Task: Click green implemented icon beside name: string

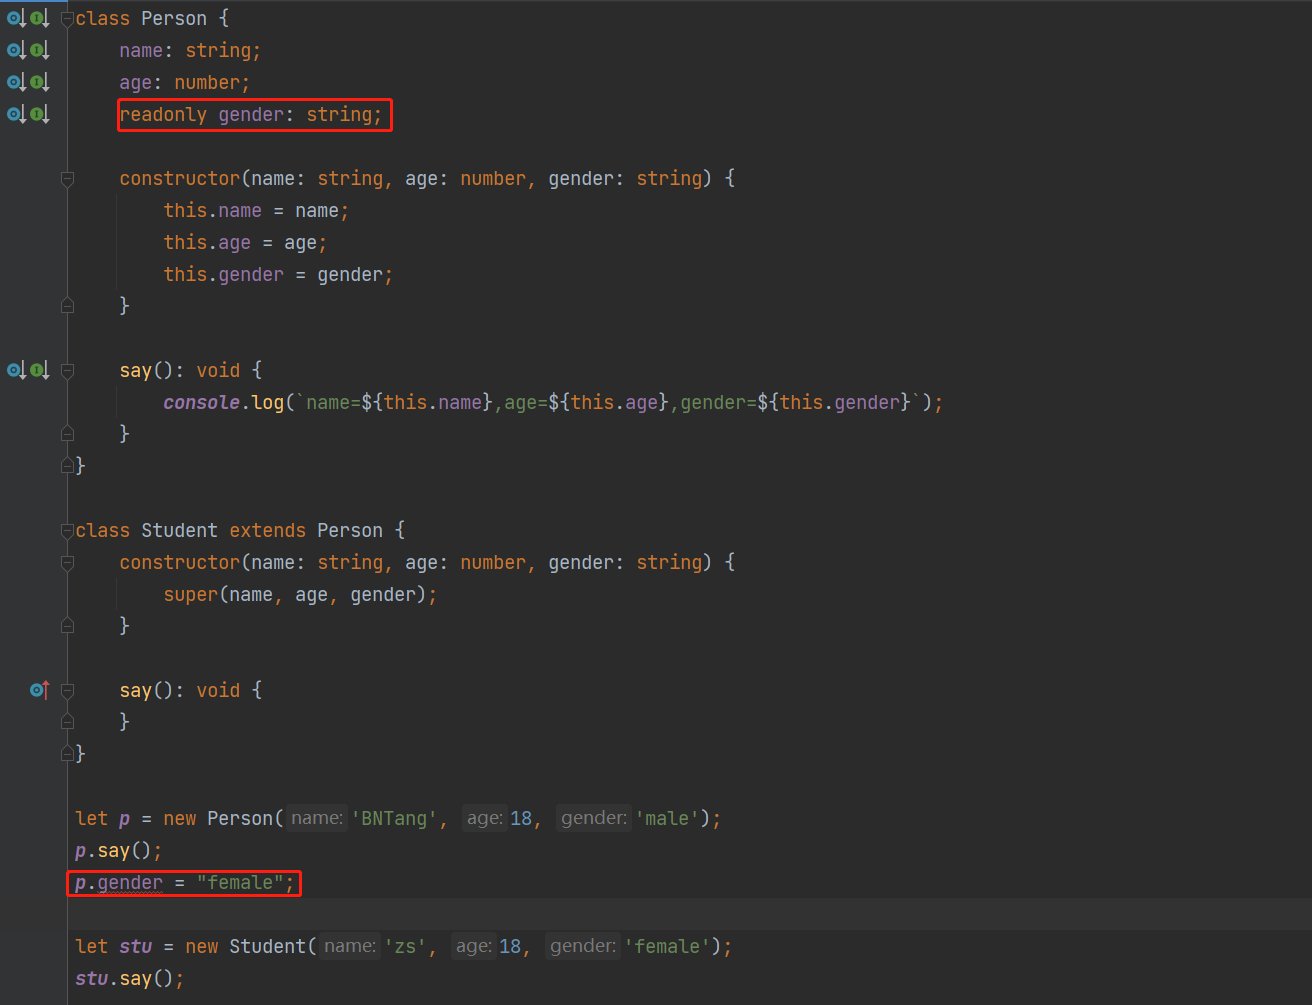Action: pyautogui.click(x=40, y=50)
